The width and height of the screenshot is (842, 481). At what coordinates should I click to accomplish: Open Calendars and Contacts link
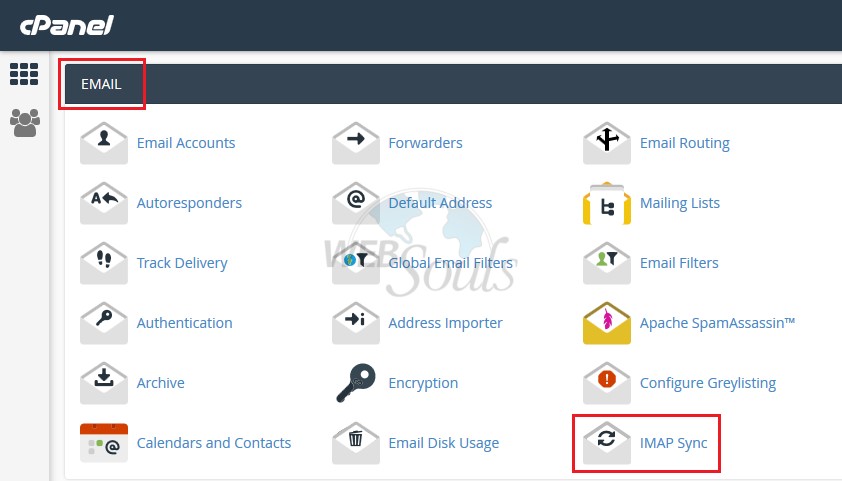click(214, 443)
